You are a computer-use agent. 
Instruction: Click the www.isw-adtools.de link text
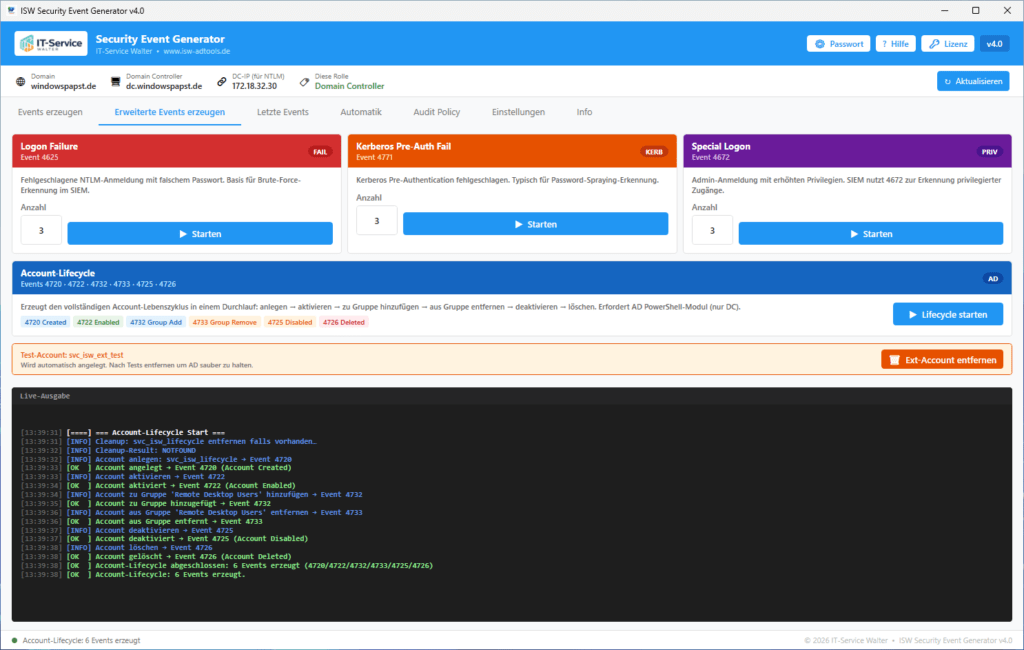click(x=197, y=51)
